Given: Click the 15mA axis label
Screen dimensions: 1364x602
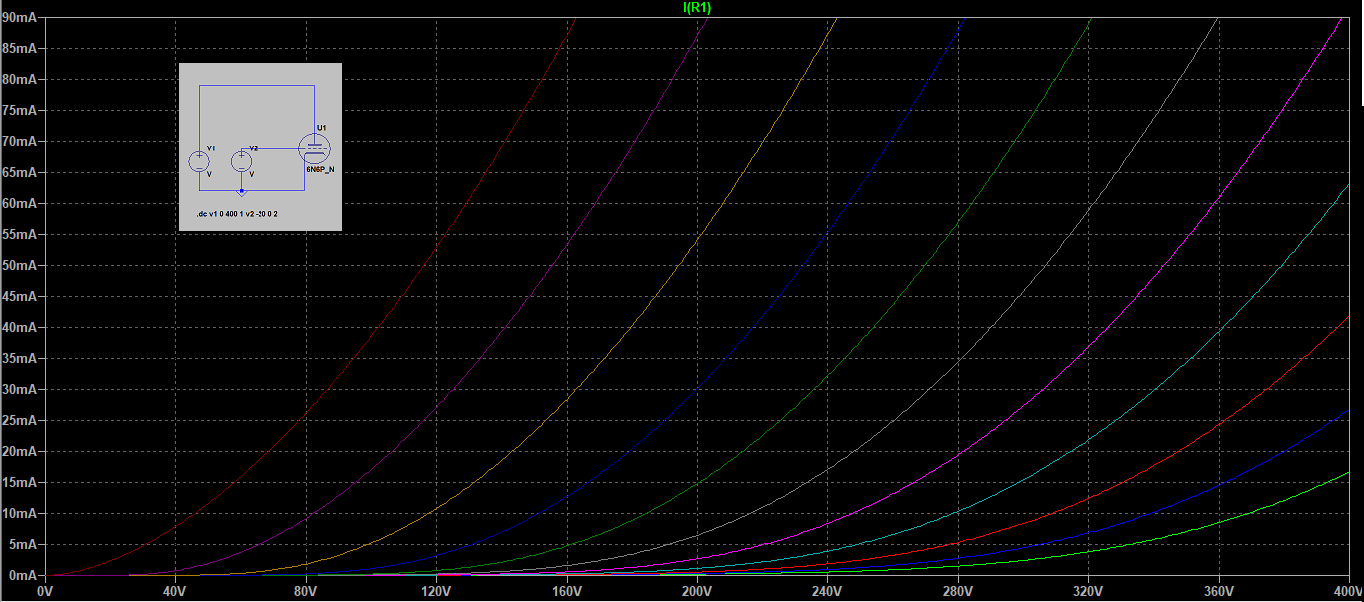Looking at the screenshot, I should pyautogui.click(x=19, y=482).
